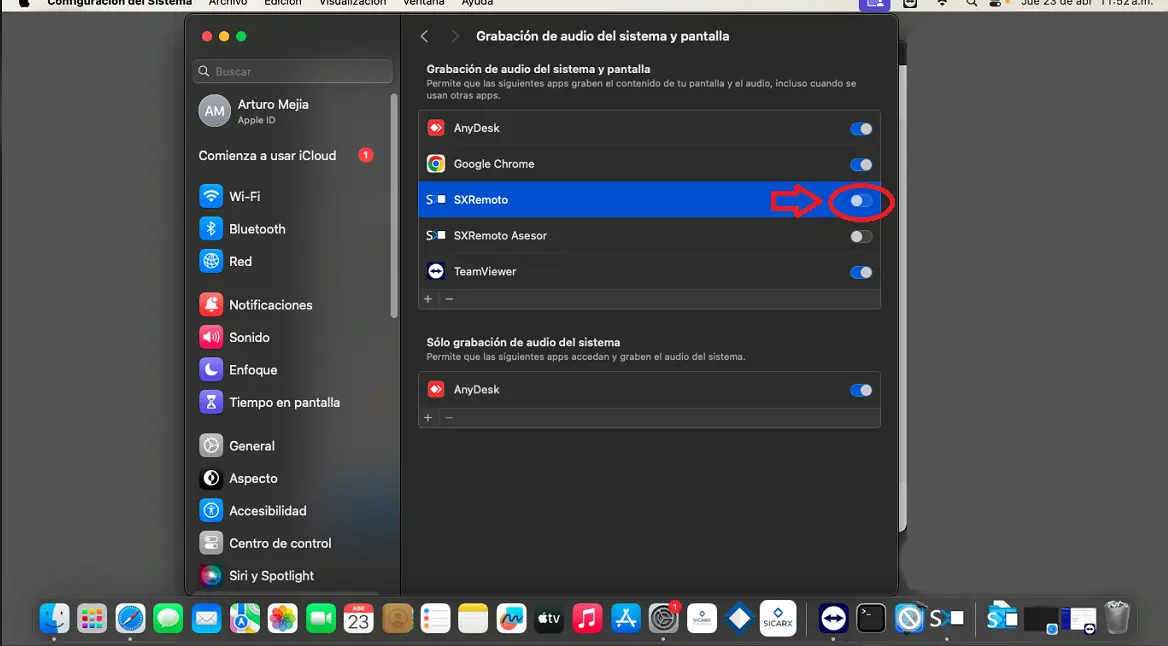Enable the SXRemoto Asesor toggle

(861, 236)
